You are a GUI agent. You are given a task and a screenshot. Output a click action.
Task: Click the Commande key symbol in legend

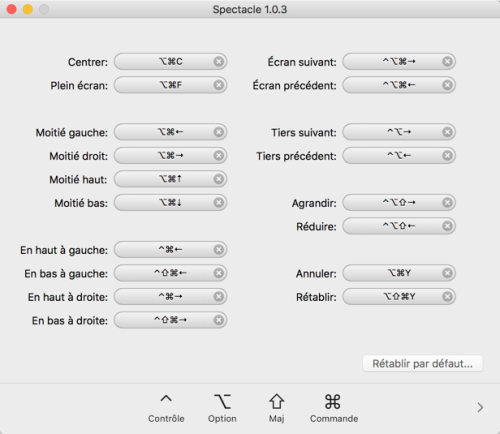333,402
